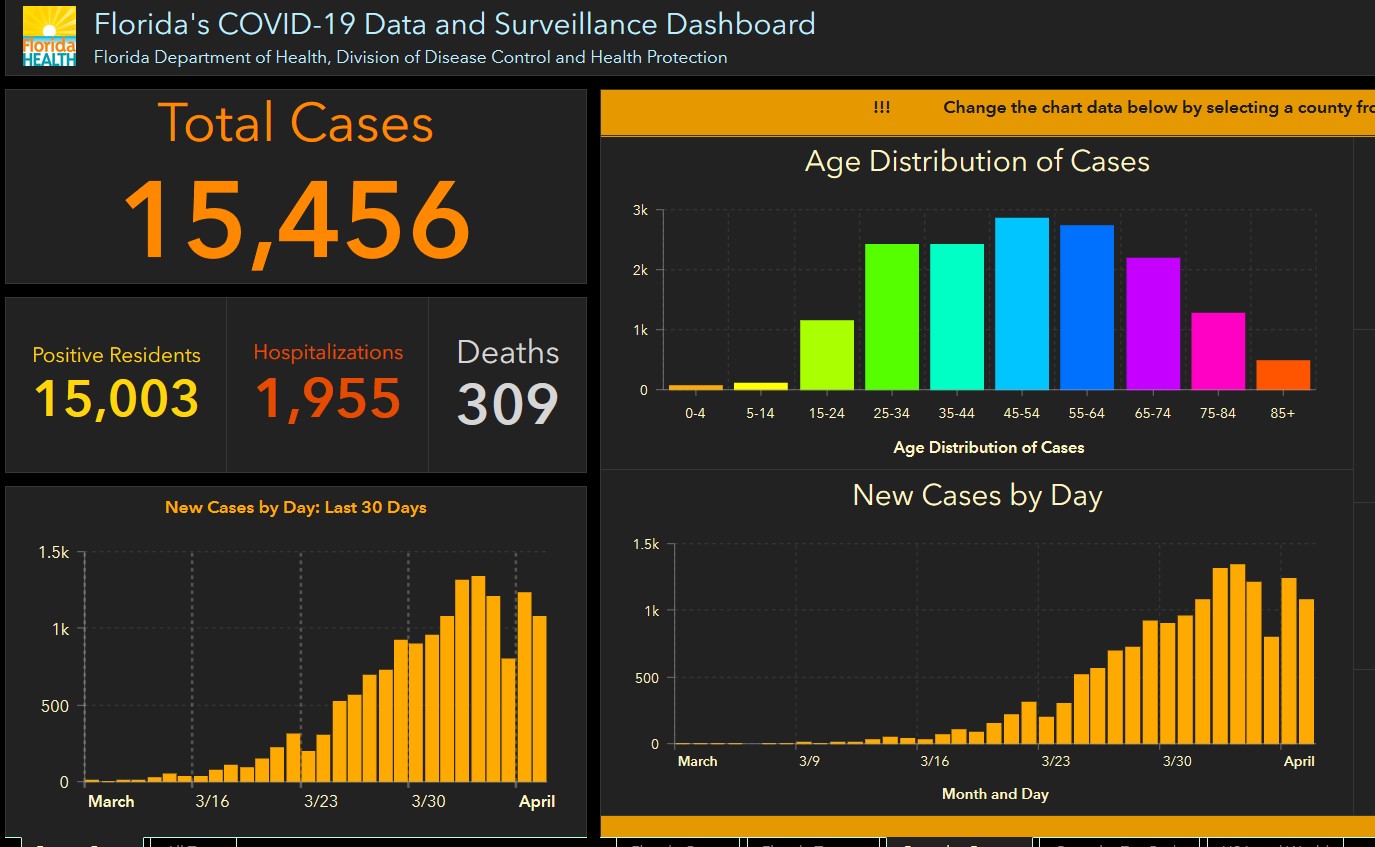This screenshot has height=847, width=1375.
Task: Click "April" label in Last 30 Days chart
Action: coord(537,801)
